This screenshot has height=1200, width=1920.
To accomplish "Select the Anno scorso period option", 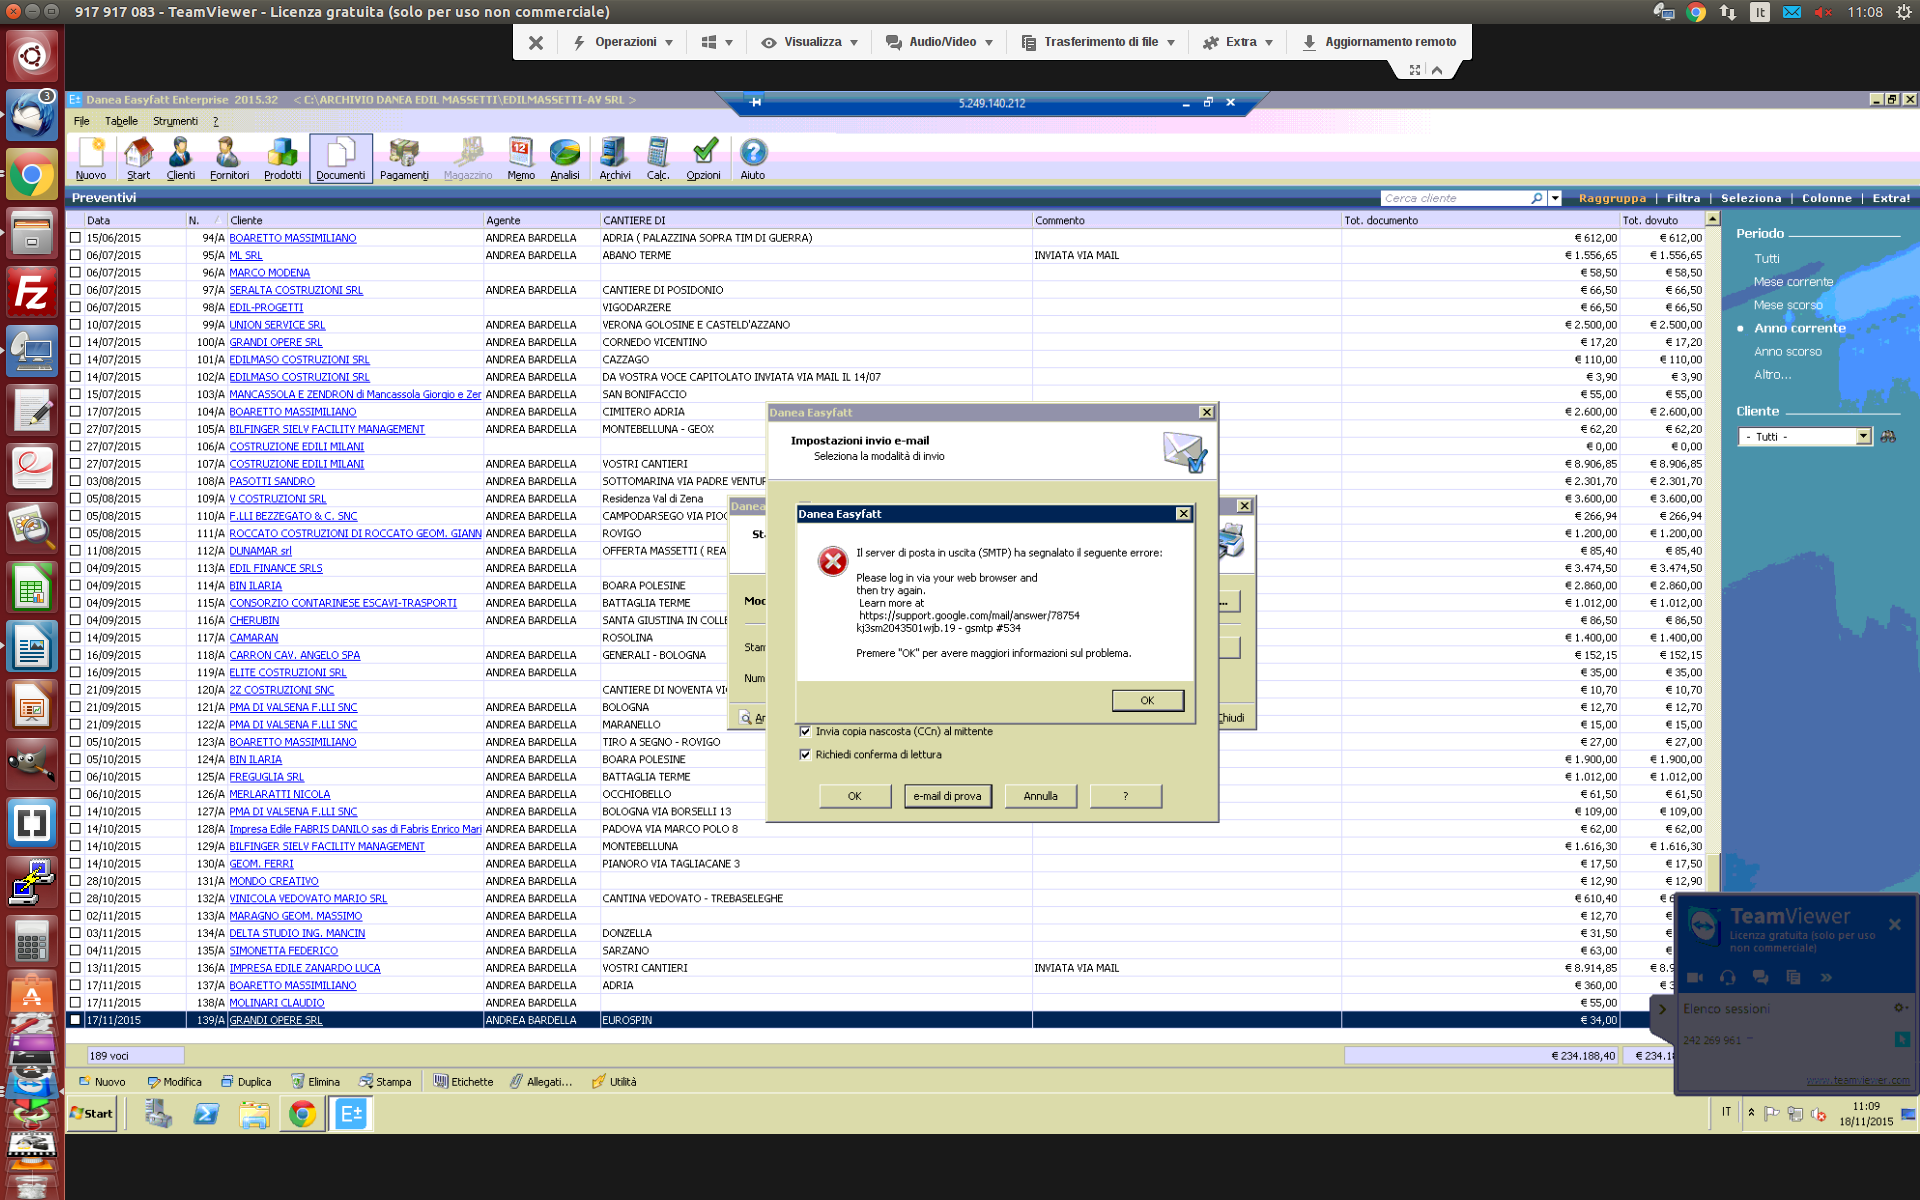I will (1787, 352).
